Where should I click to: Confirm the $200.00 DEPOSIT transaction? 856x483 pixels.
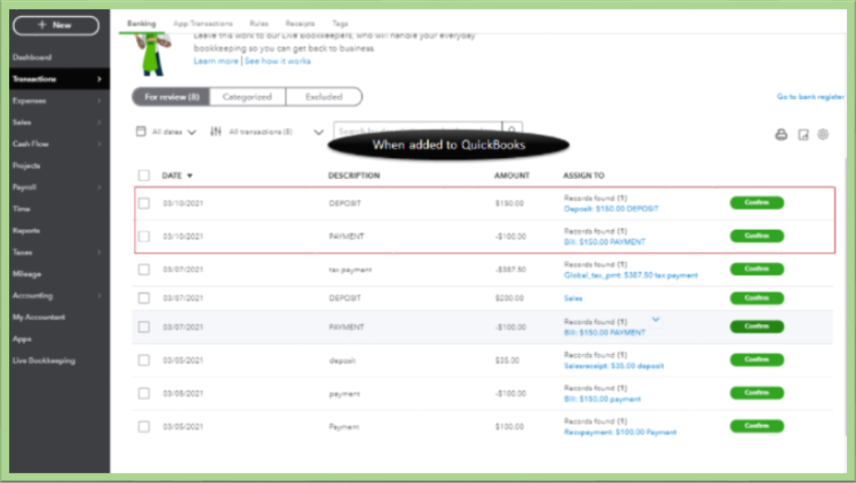(757, 298)
